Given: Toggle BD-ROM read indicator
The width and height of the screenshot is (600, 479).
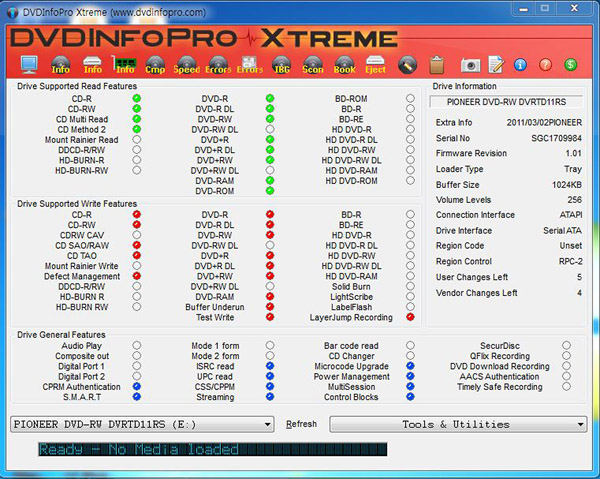Looking at the screenshot, I should [x=410, y=98].
